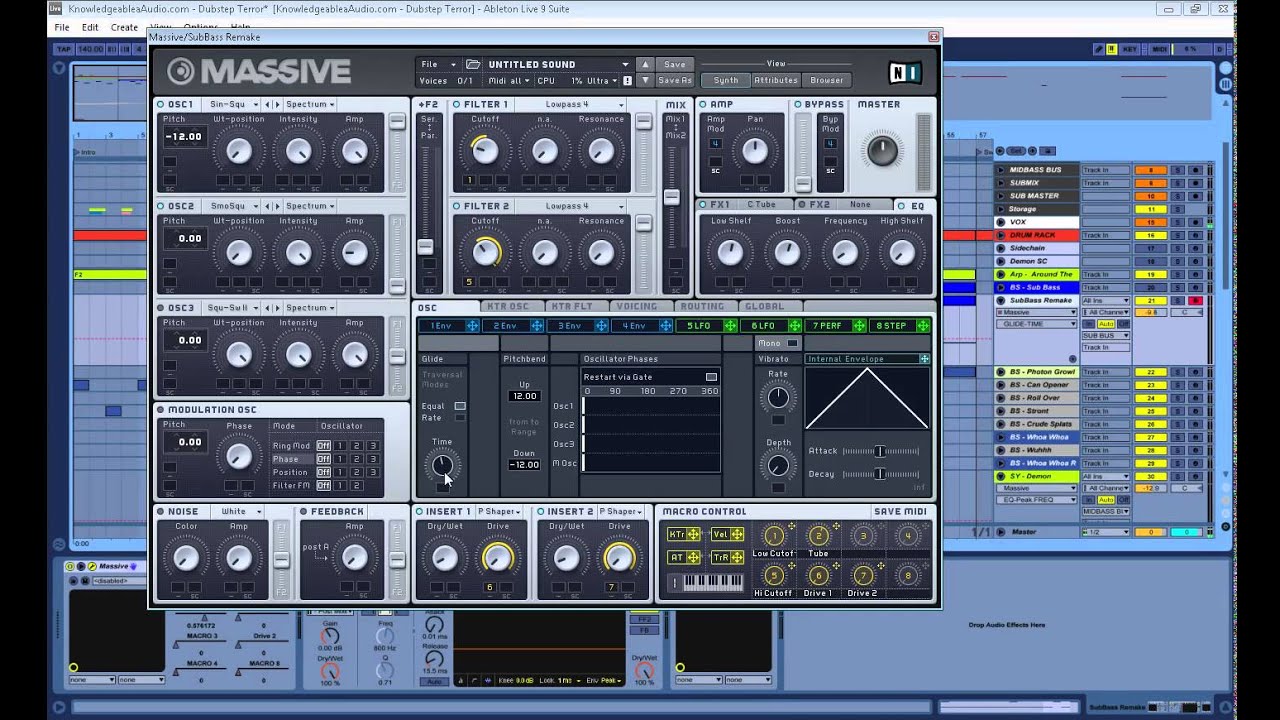Image resolution: width=1280 pixels, height=720 pixels.
Task: Click the Save As button
Action: tap(675, 80)
